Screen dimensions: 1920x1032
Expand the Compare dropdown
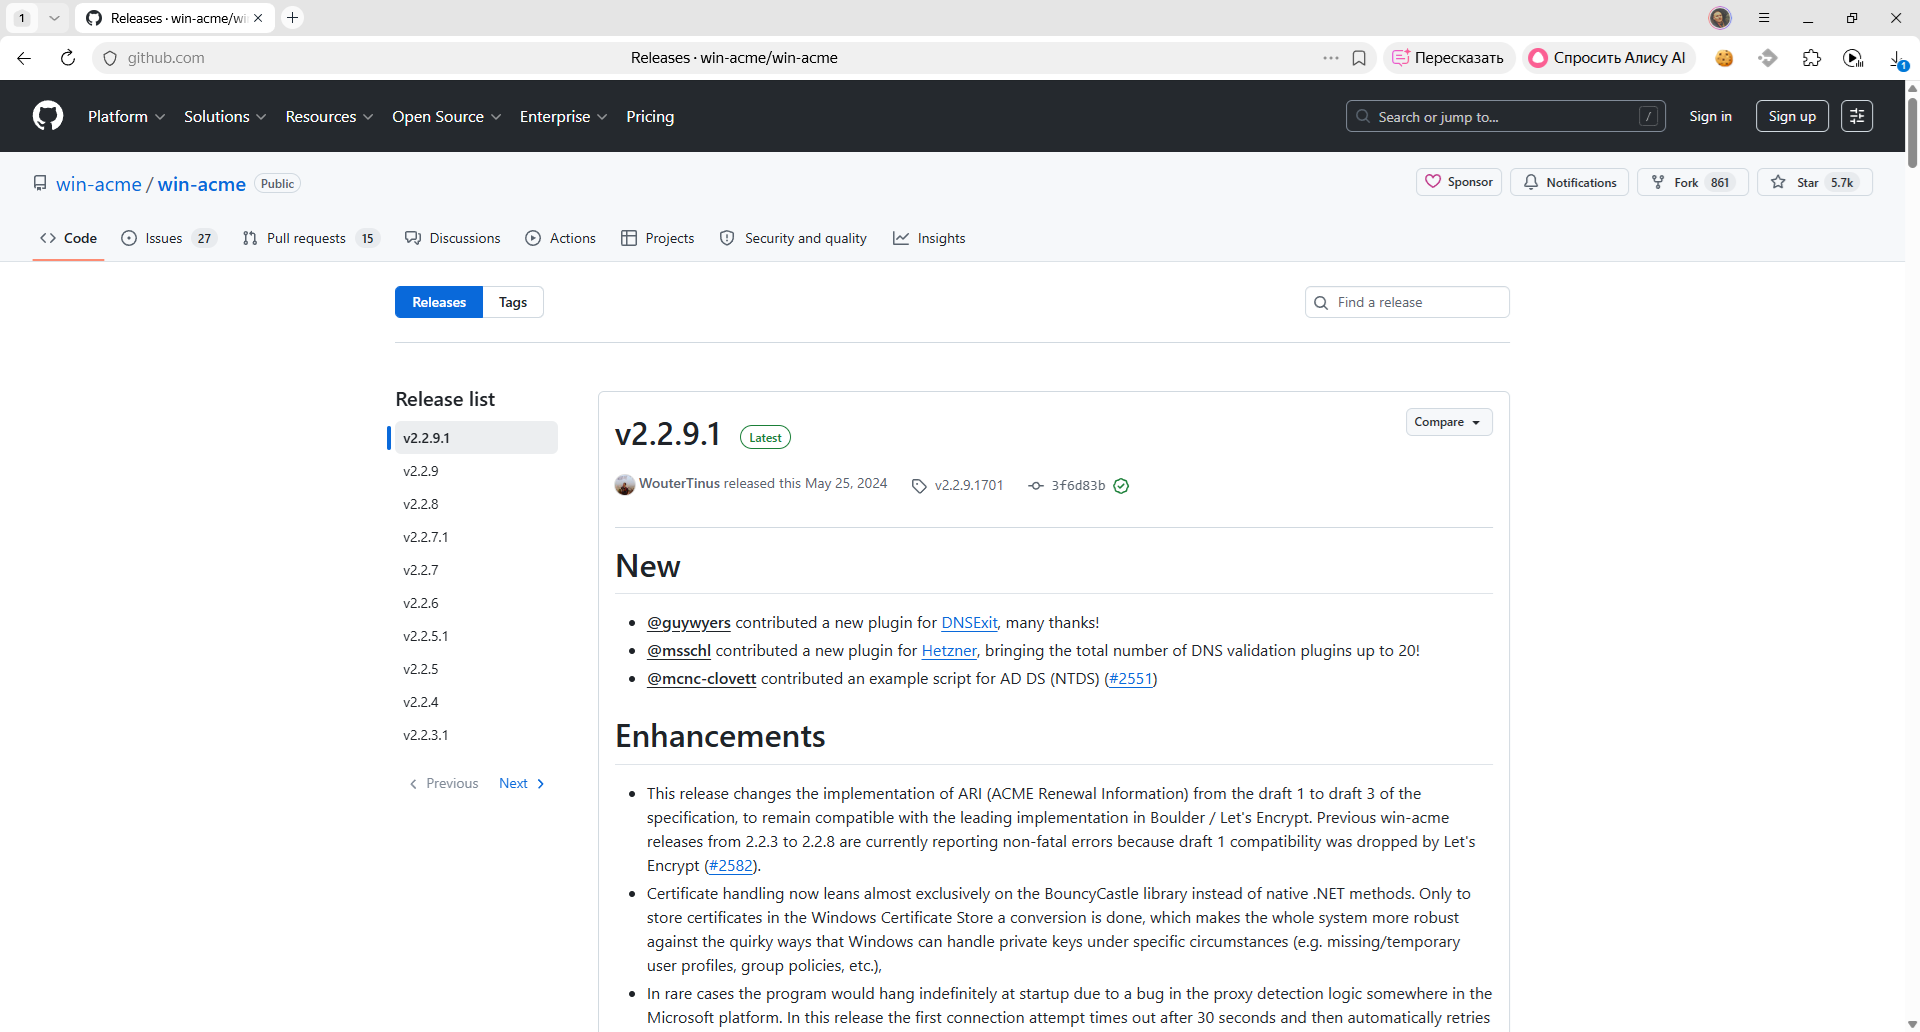click(1449, 422)
